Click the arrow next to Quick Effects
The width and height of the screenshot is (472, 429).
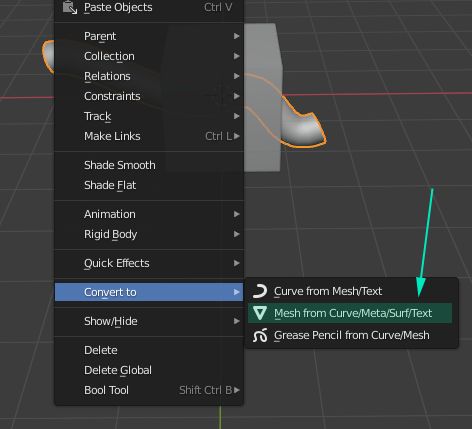coord(237,263)
